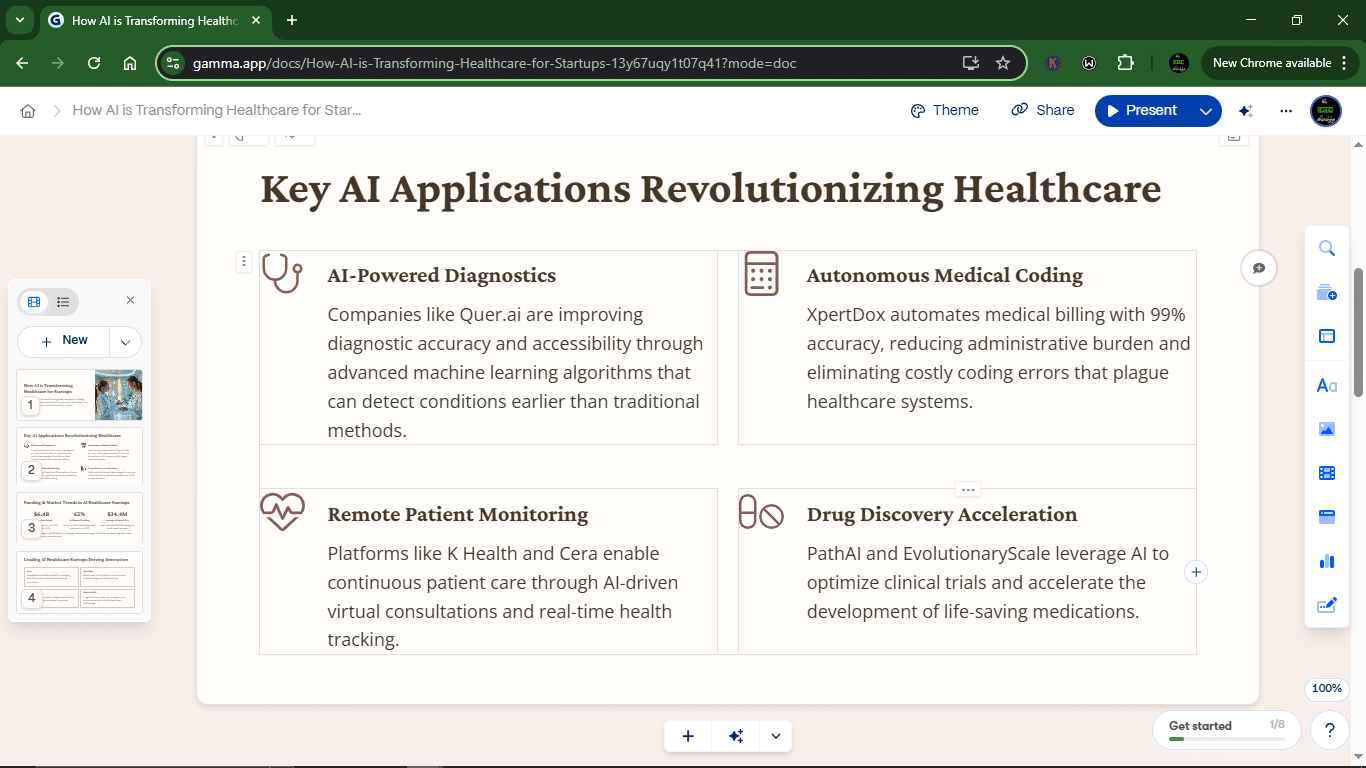Open the embed apps icon in right sidebar
Image resolution: width=1366 pixels, height=768 pixels.
[1327, 517]
